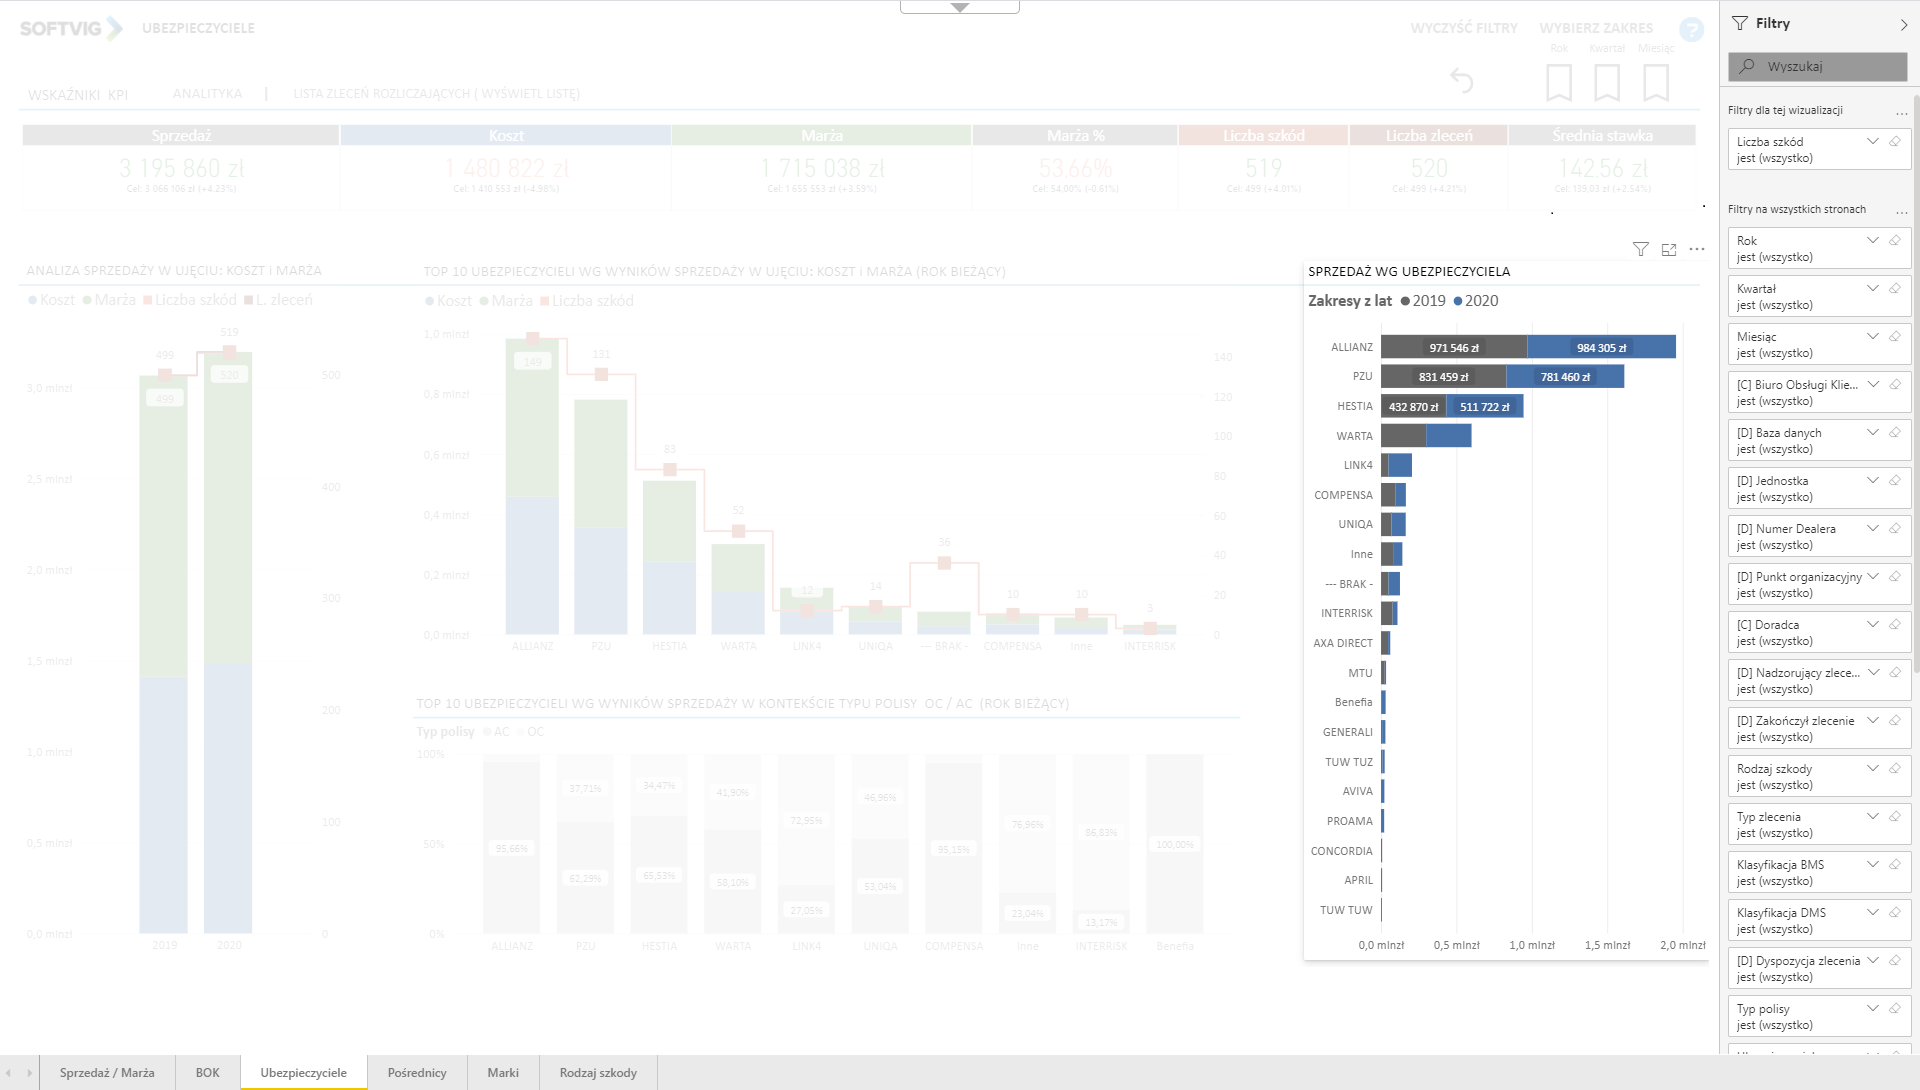Expand the Typ polisy filter card
Image resolution: width=1920 pixels, height=1090 pixels.
(x=1872, y=1008)
